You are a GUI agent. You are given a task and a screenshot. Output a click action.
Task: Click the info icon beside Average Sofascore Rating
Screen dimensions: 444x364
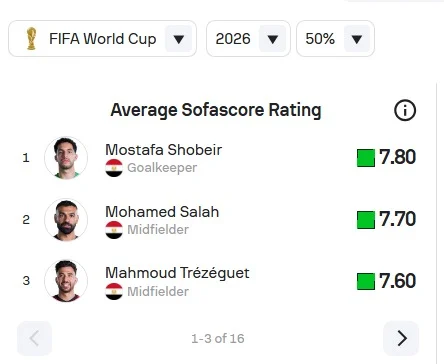pos(405,110)
